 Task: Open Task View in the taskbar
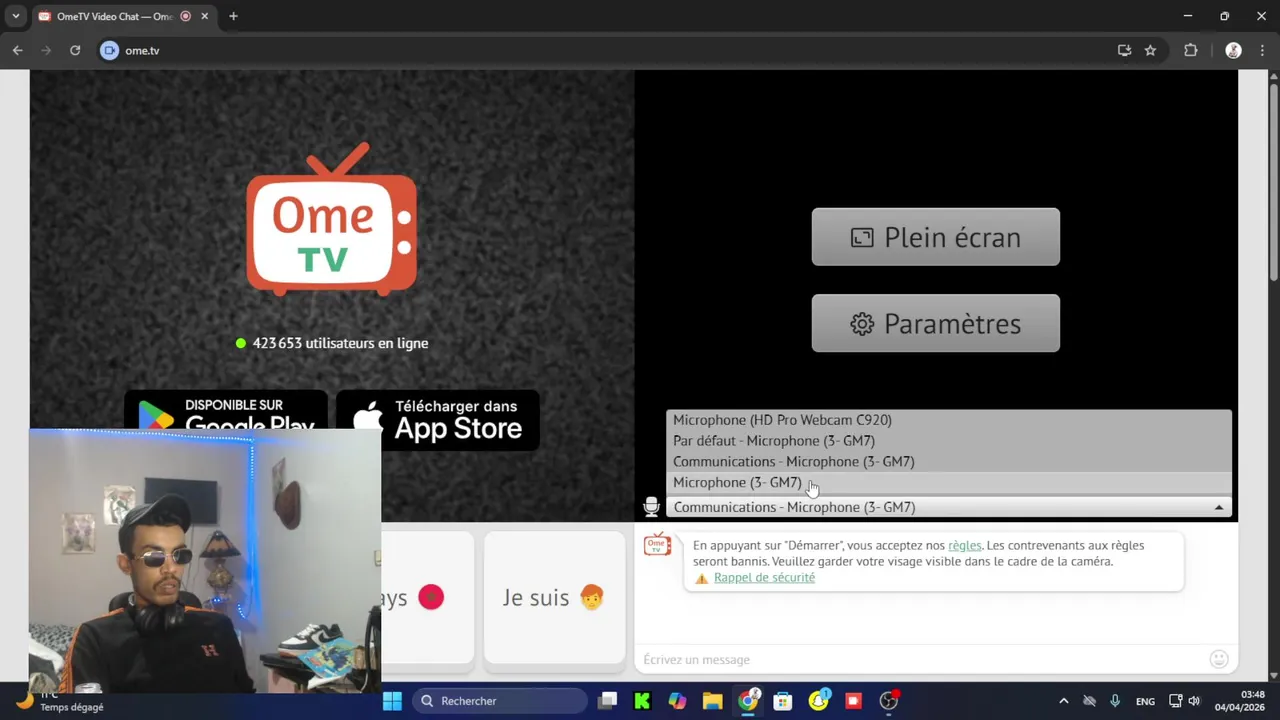(607, 701)
